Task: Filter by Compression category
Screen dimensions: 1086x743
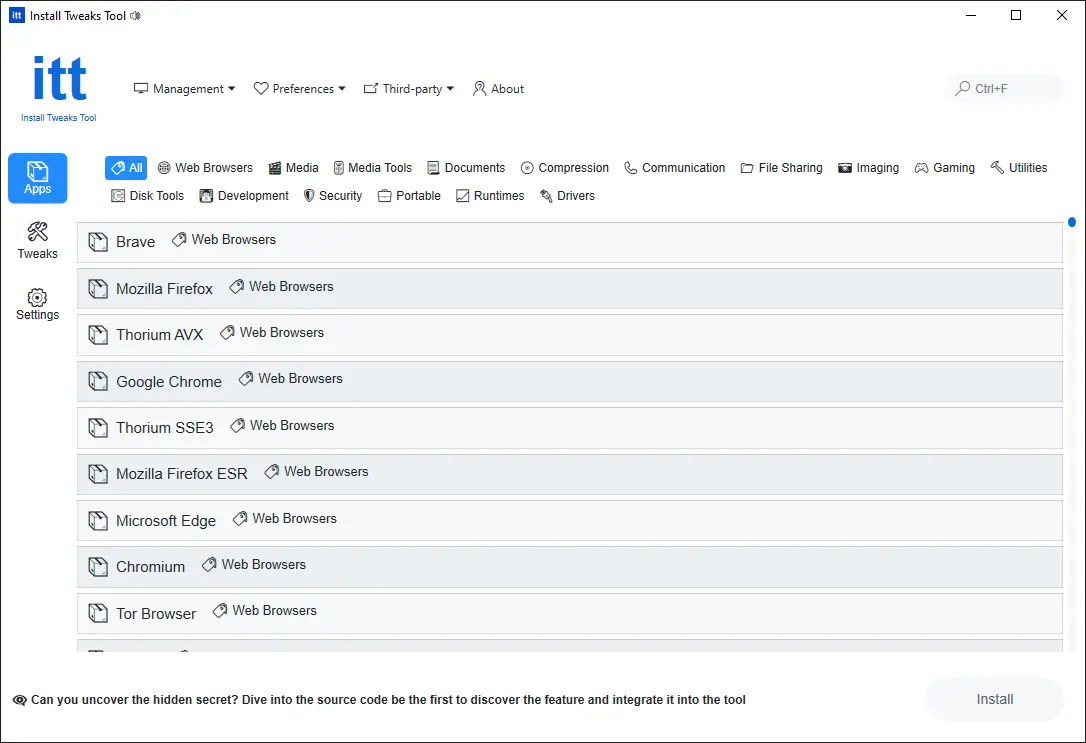Action: click(564, 168)
